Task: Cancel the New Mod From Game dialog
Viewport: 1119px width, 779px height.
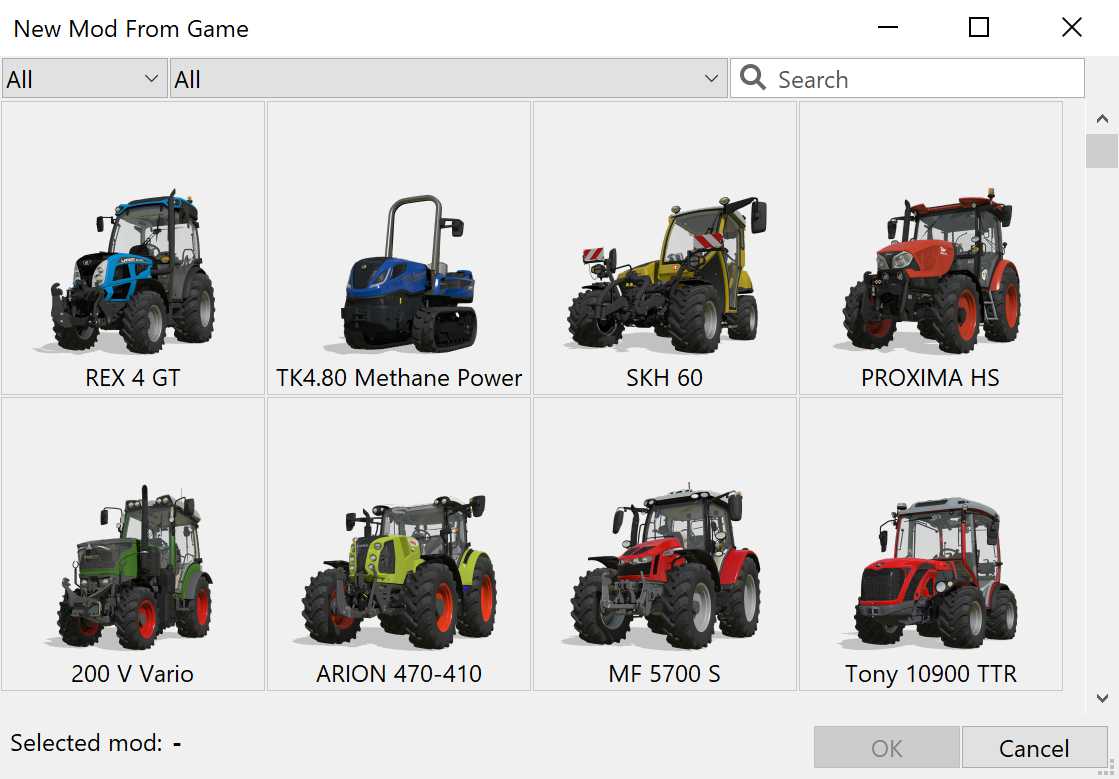Action: tap(1034, 748)
